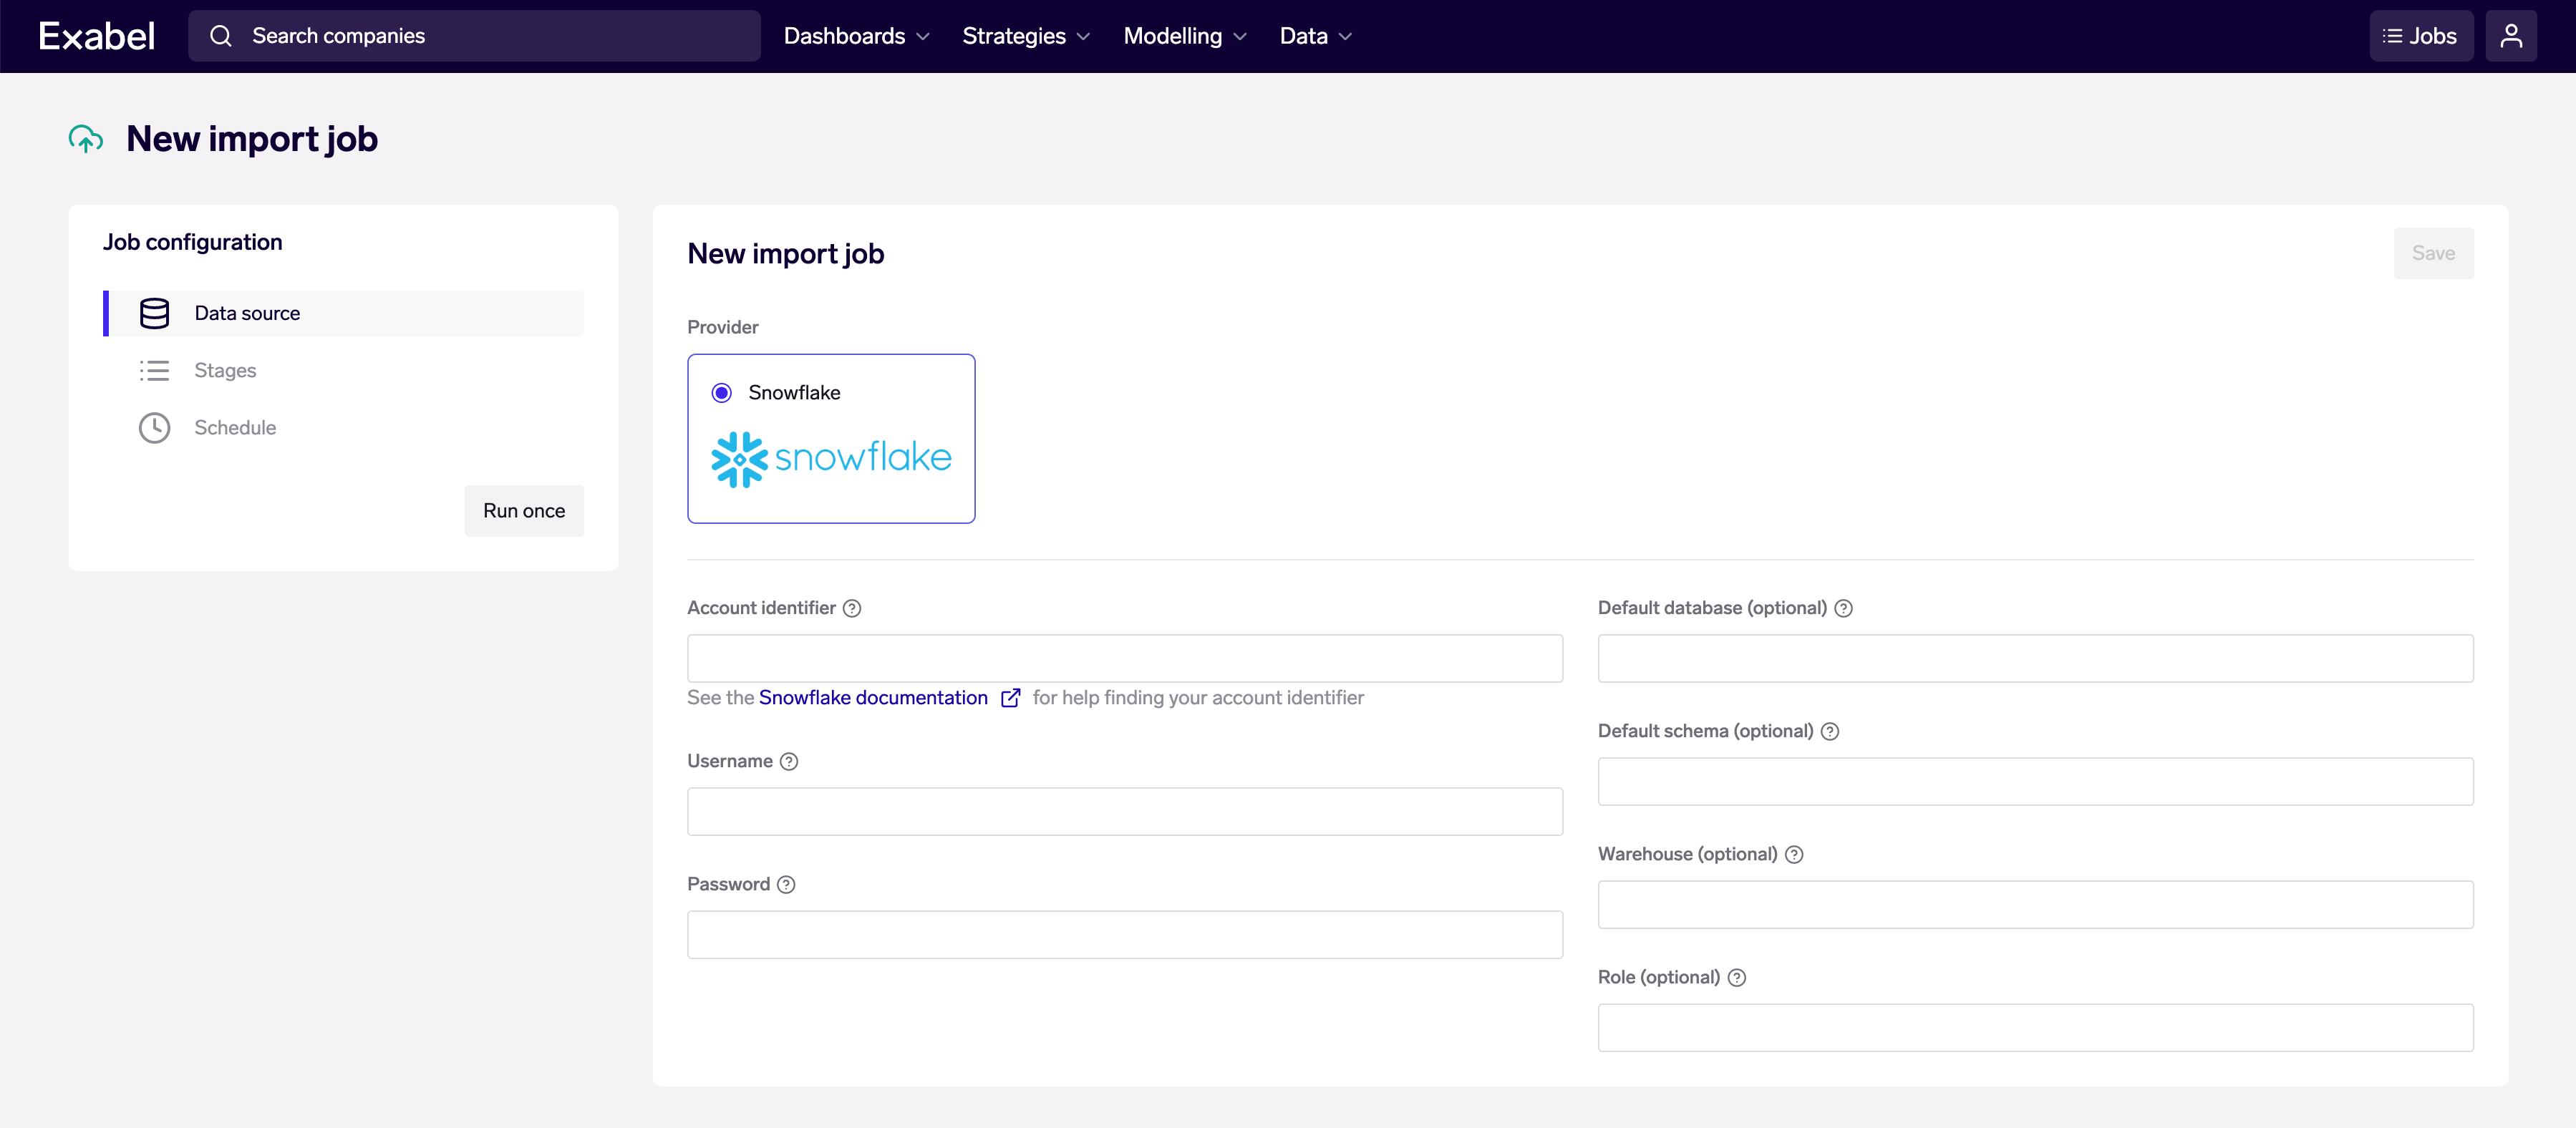Show help for Default schema
The height and width of the screenshot is (1128, 2576).
1829,732
